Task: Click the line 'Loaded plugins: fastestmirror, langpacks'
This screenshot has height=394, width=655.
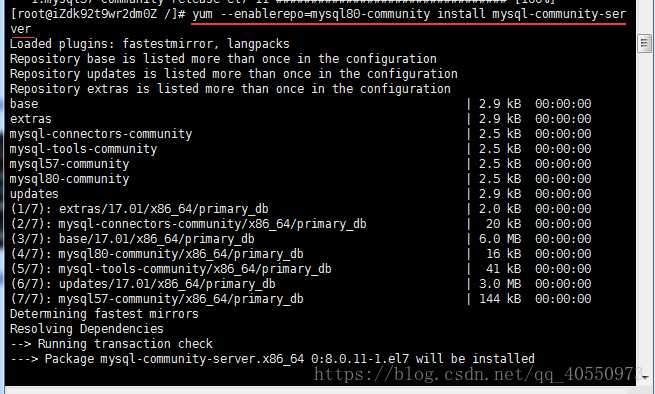Action: pyautogui.click(x=150, y=44)
